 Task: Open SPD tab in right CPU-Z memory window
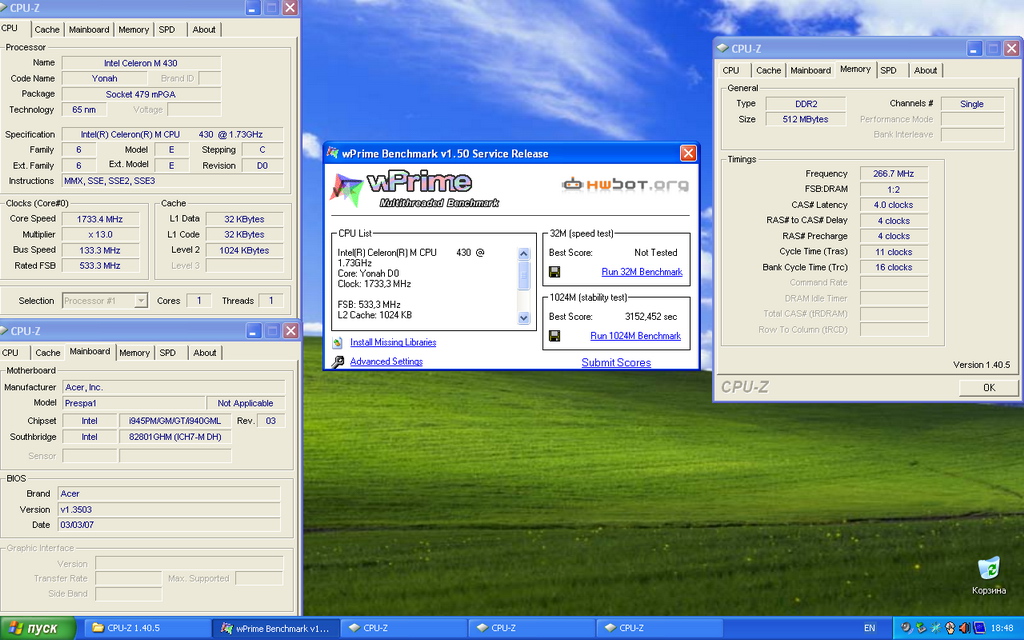[888, 71]
